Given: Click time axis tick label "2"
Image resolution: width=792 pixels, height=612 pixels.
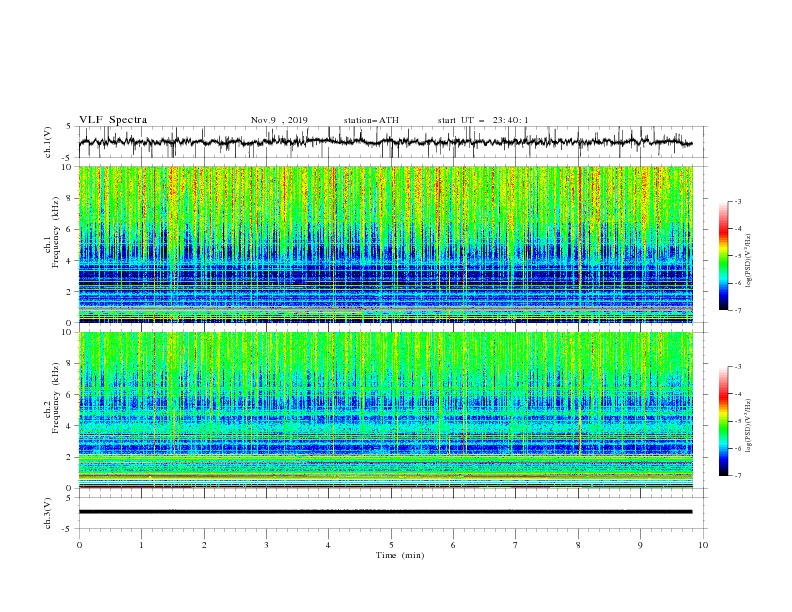Looking at the screenshot, I should [x=204, y=545].
